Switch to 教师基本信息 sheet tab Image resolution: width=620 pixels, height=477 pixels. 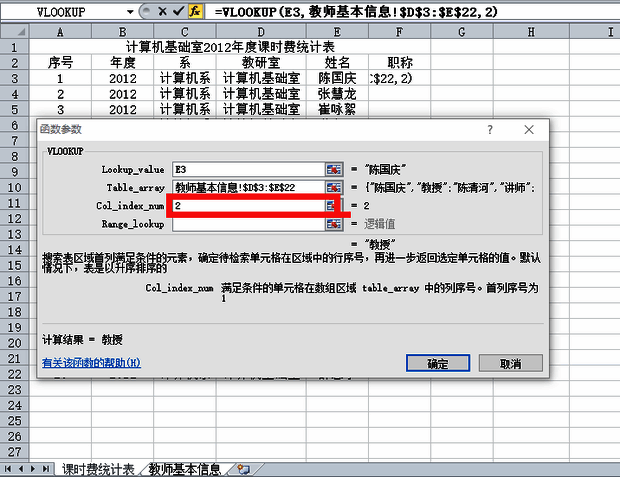pyautogui.click(x=185, y=468)
